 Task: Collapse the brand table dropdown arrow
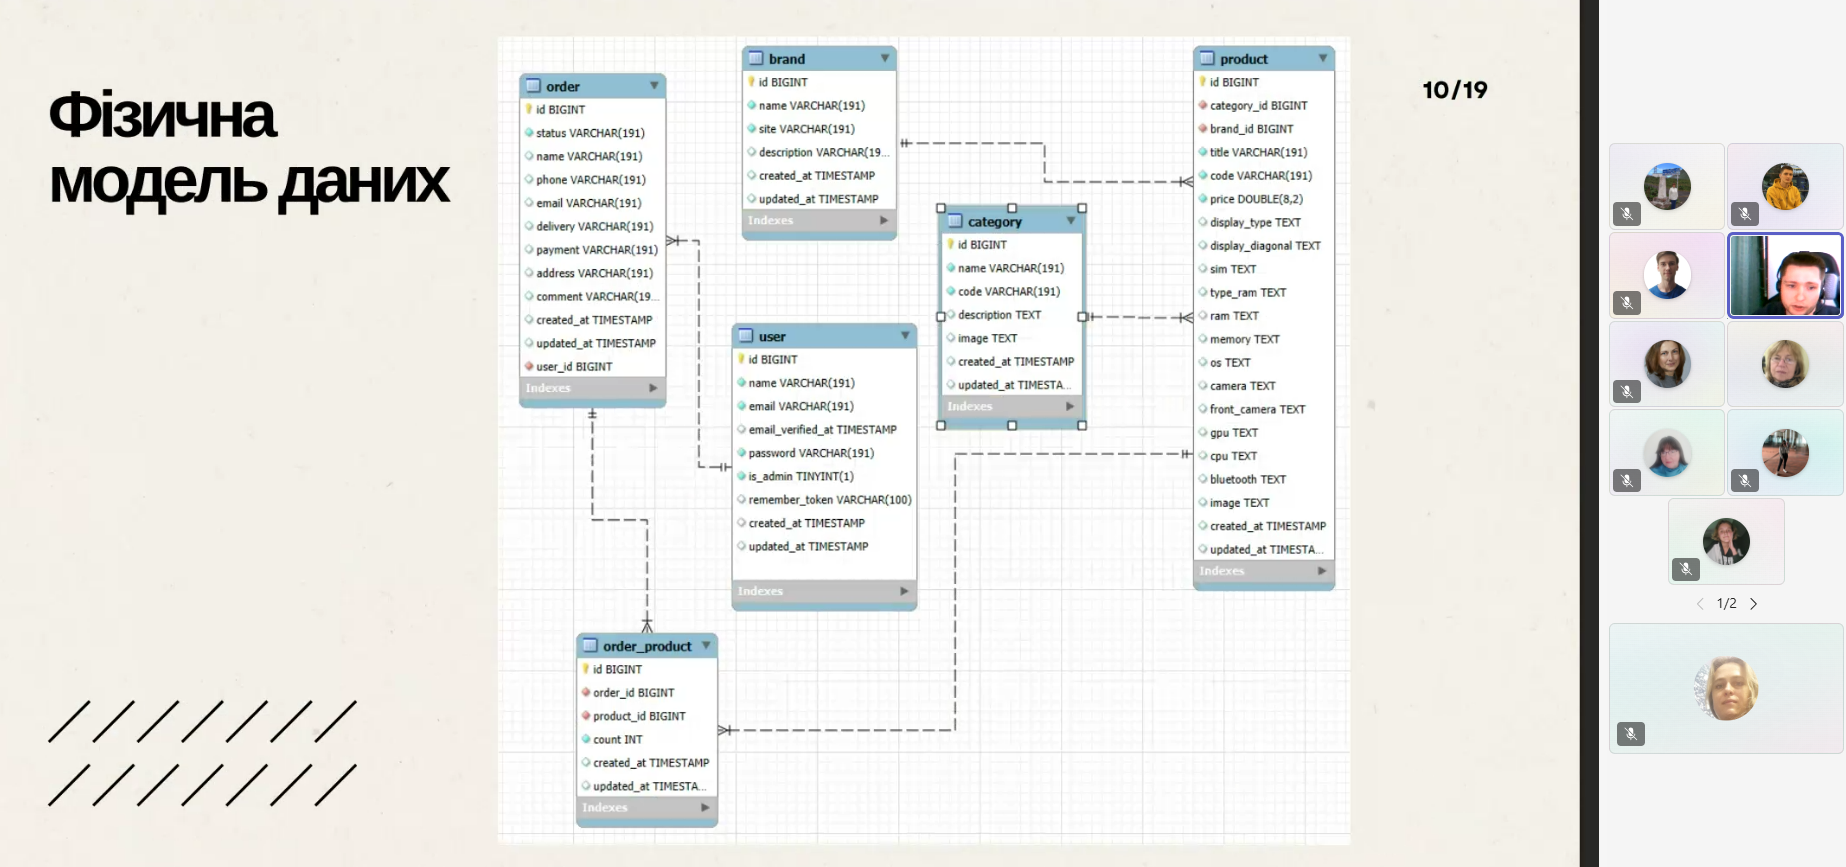(885, 59)
